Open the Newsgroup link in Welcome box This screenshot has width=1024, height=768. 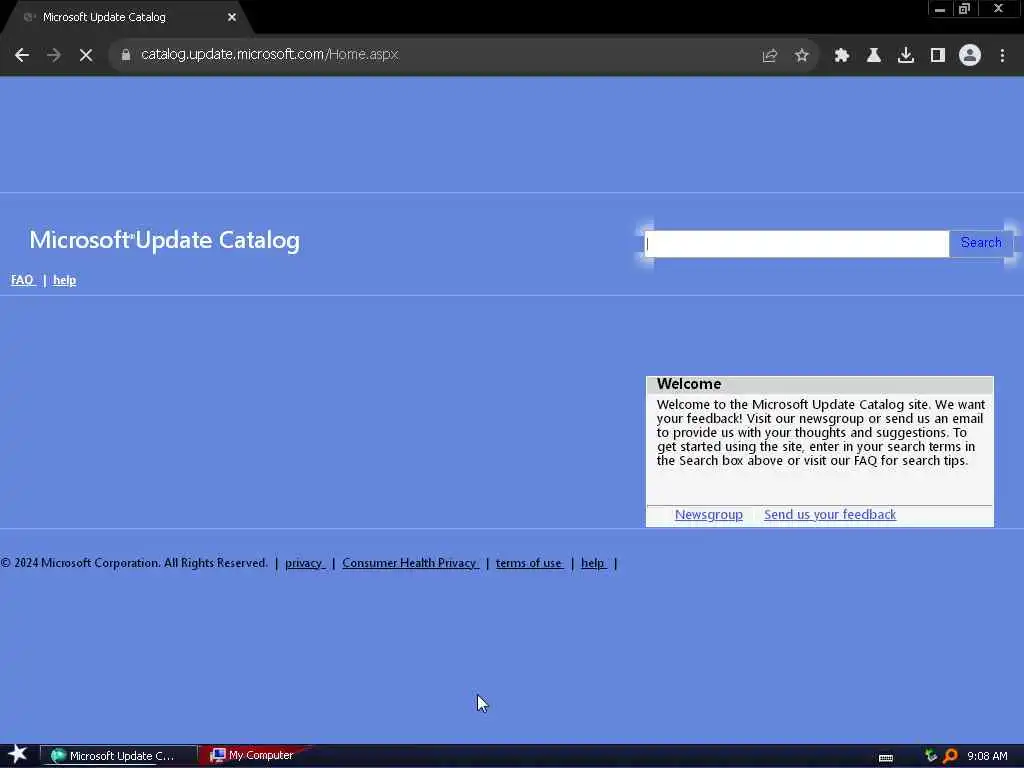[x=709, y=515]
